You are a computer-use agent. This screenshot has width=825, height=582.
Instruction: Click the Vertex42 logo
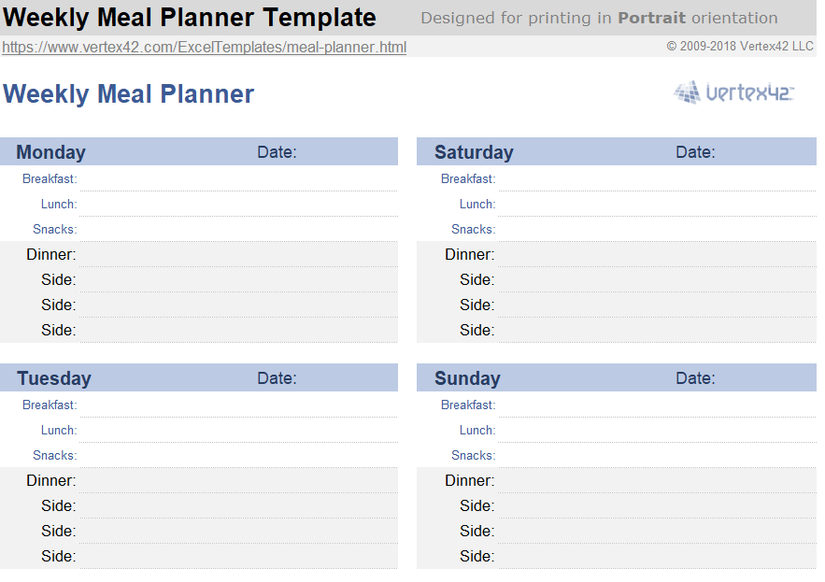click(x=734, y=93)
